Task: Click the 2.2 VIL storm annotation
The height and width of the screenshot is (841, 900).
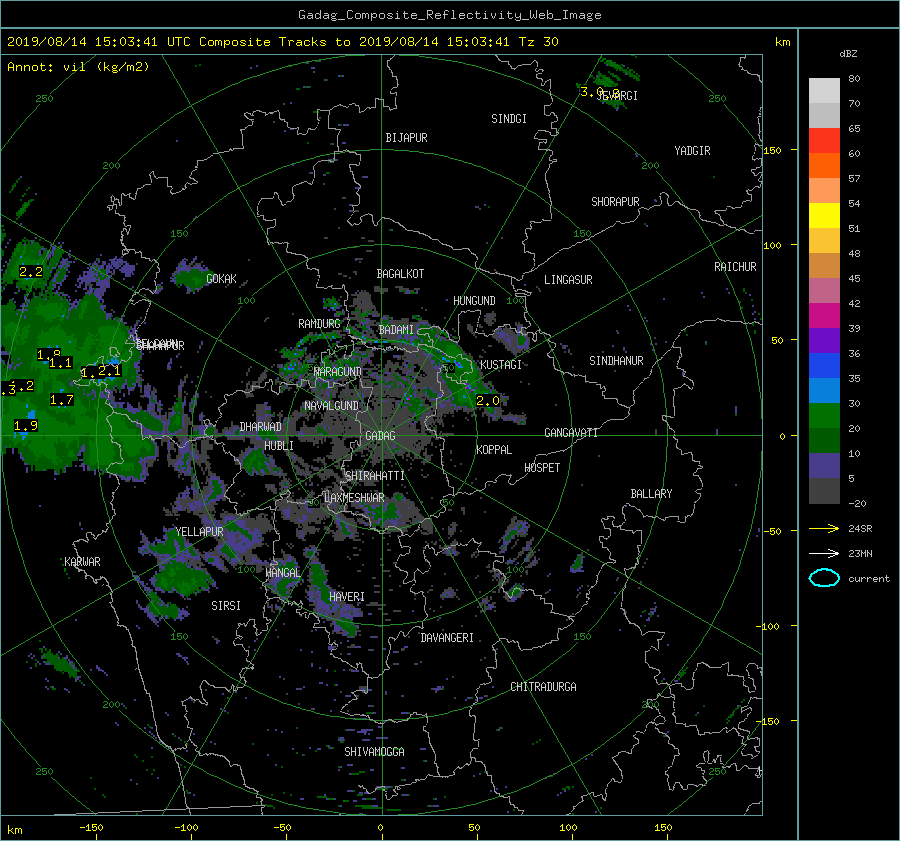Action: (31, 272)
